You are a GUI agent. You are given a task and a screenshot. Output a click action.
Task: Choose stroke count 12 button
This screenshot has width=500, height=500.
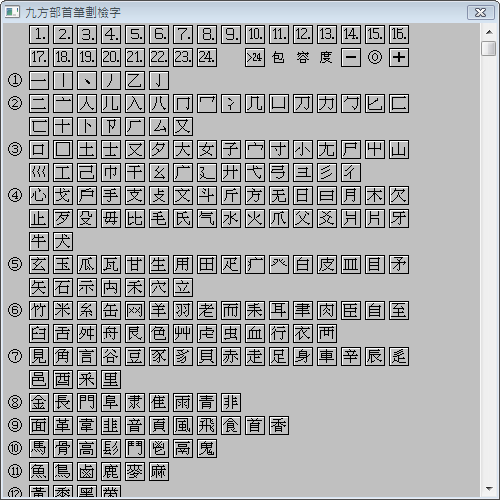tap(303, 34)
